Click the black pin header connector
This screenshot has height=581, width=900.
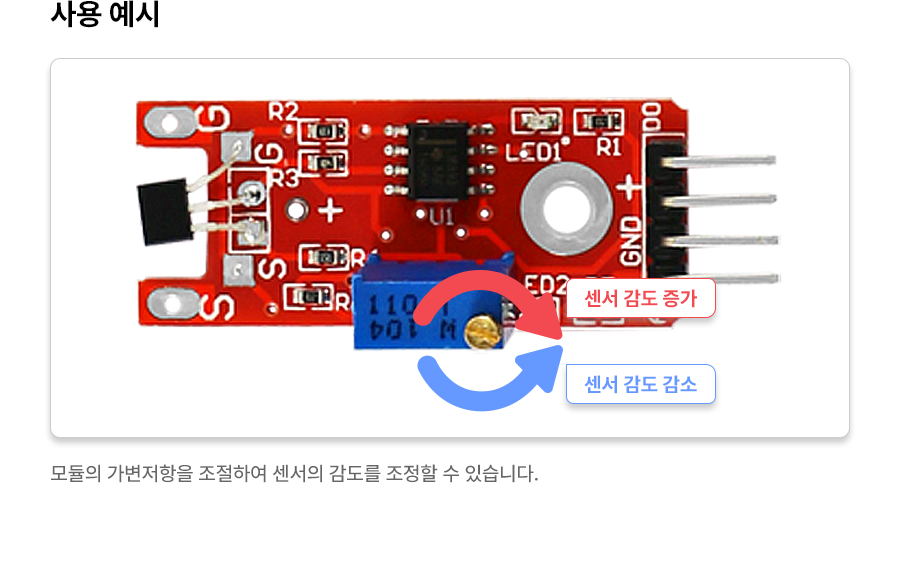click(x=666, y=208)
